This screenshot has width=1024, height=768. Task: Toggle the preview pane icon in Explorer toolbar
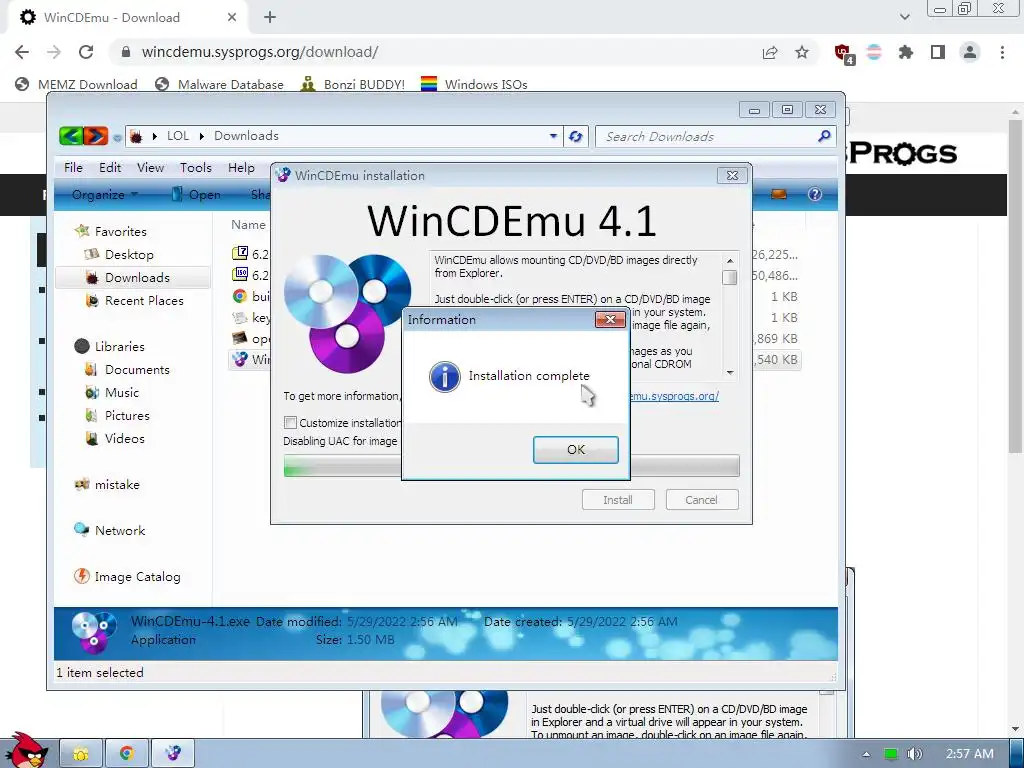tap(778, 194)
